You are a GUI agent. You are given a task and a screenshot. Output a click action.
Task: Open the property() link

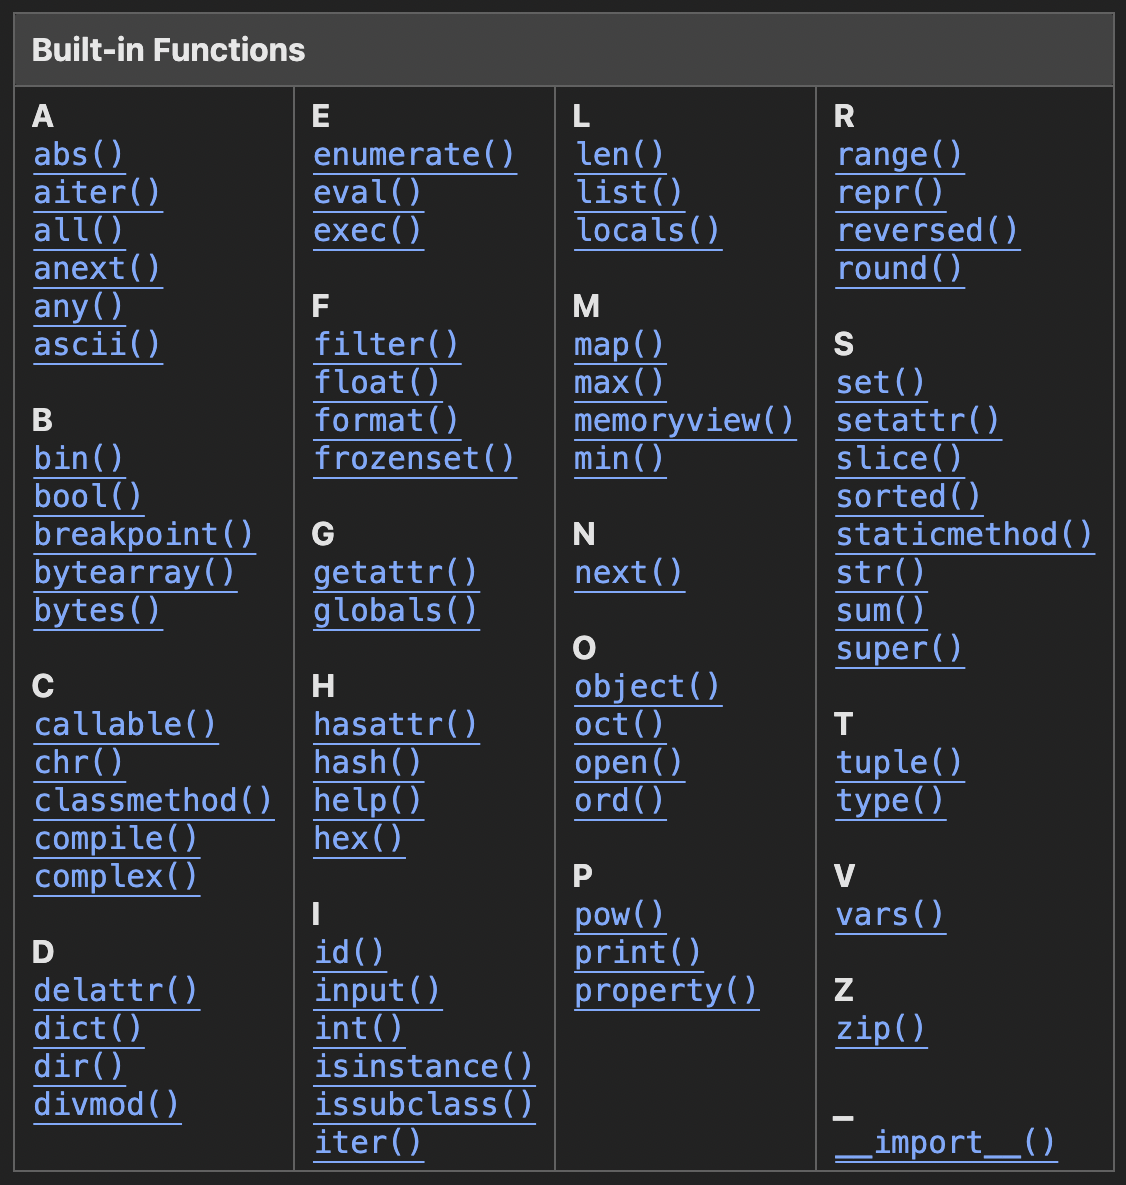[x=666, y=991]
